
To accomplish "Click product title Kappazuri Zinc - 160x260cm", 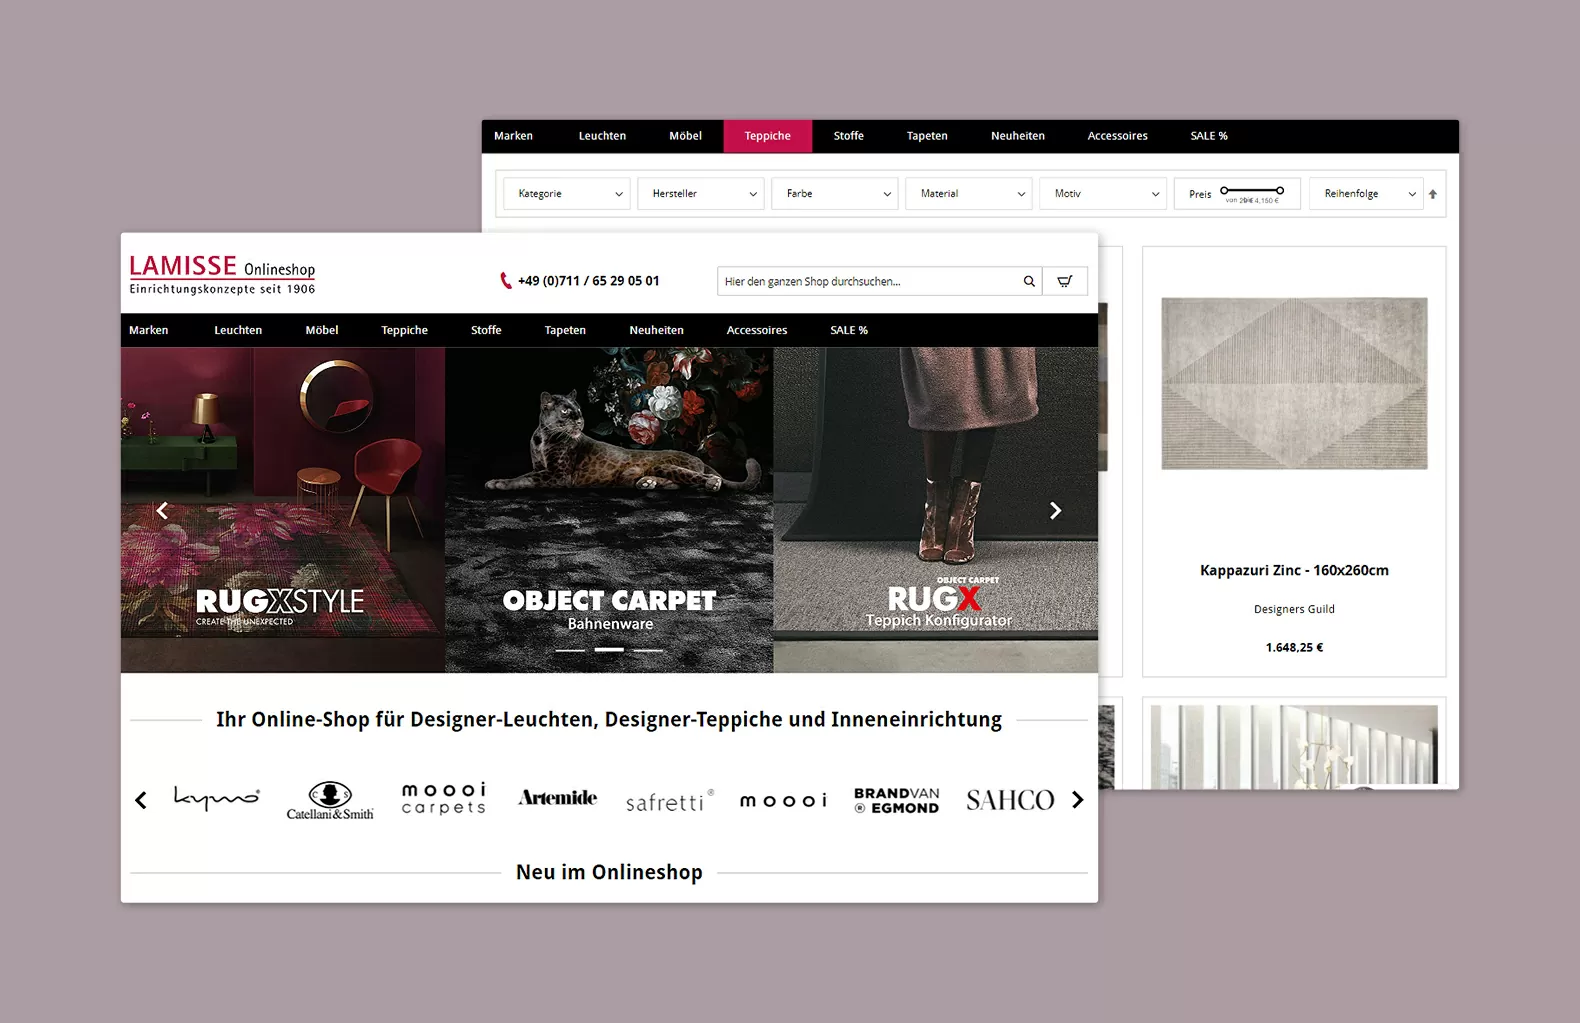I will [1294, 570].
